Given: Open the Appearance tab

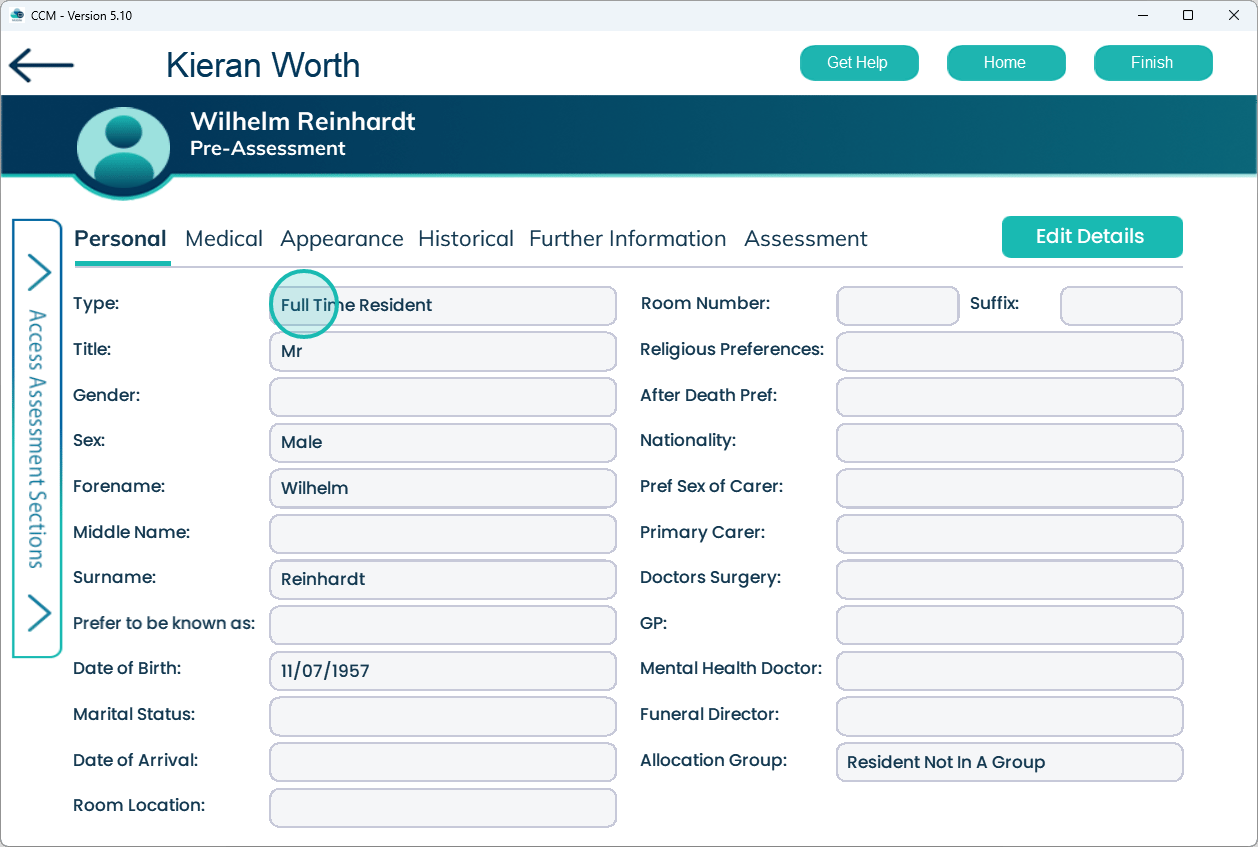Looking at the screenshot, I should [x=341, y=239].
